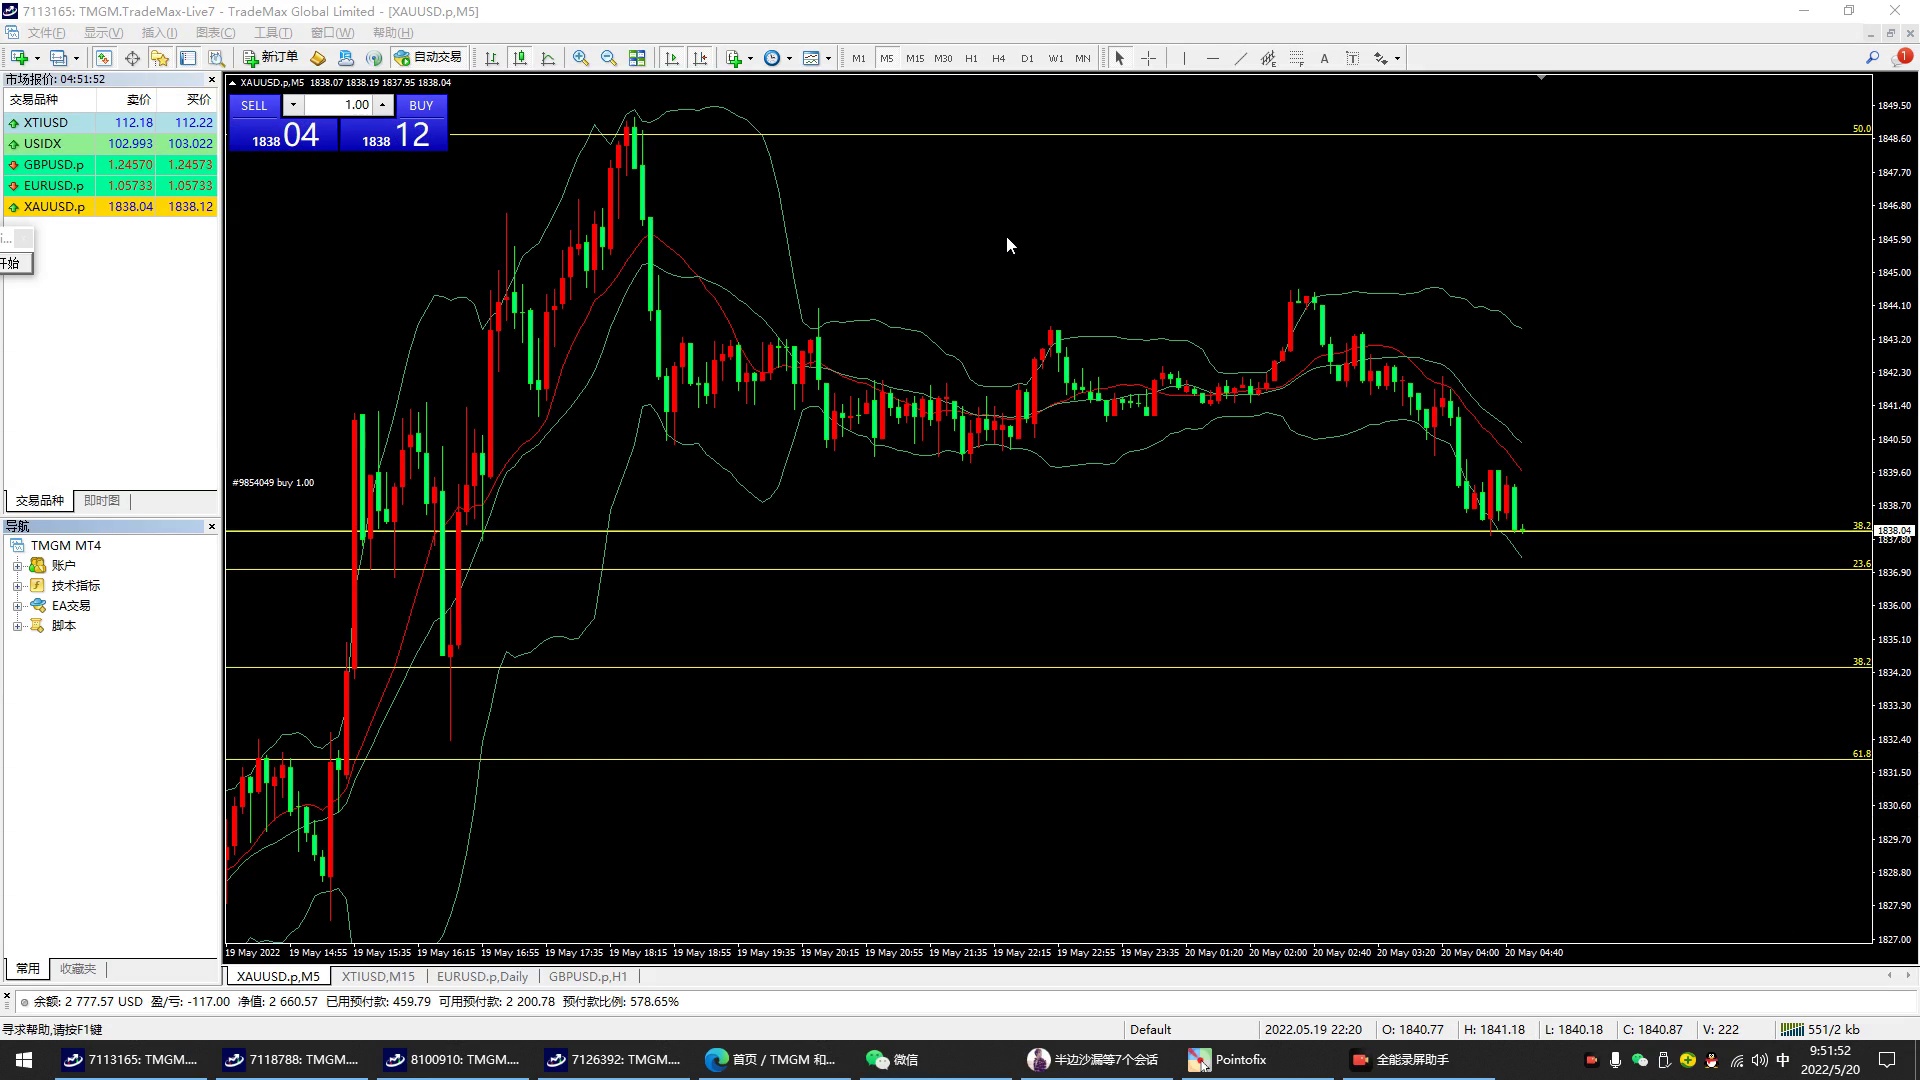Toggle chart auto scroll icon
The image size is (1920, 1080).
click(672, 58)
